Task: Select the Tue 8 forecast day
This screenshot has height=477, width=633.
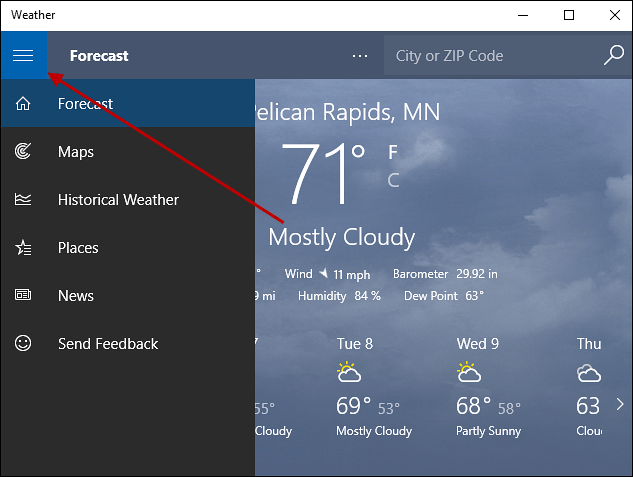Action: pyautogui.click(x=374, y=389)
